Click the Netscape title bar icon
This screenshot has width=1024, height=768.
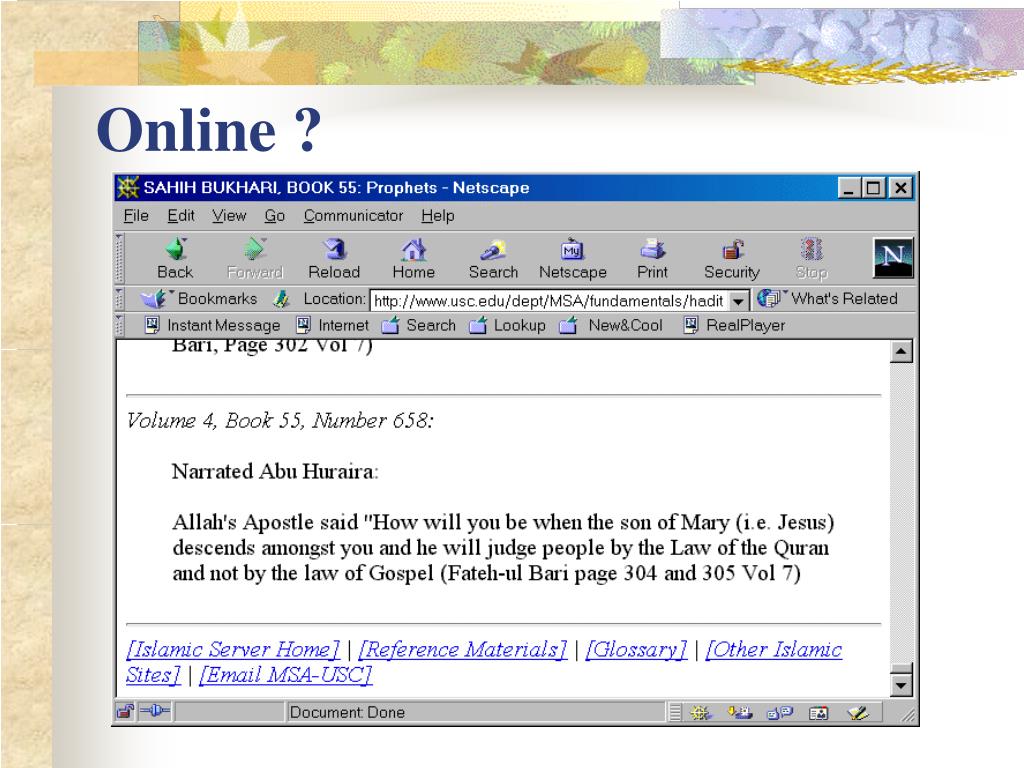(x=128, y=188)
